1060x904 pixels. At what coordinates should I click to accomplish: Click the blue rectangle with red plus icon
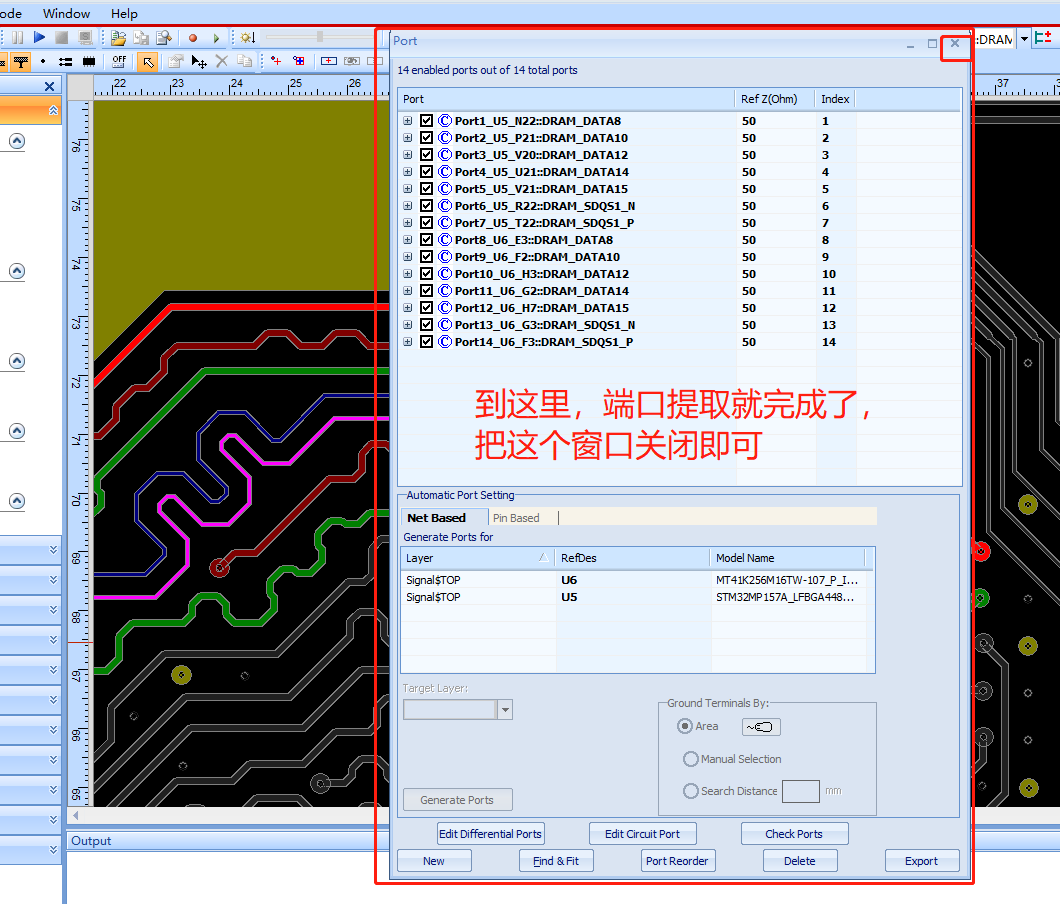pyautogui.click(x=329, y=61)
